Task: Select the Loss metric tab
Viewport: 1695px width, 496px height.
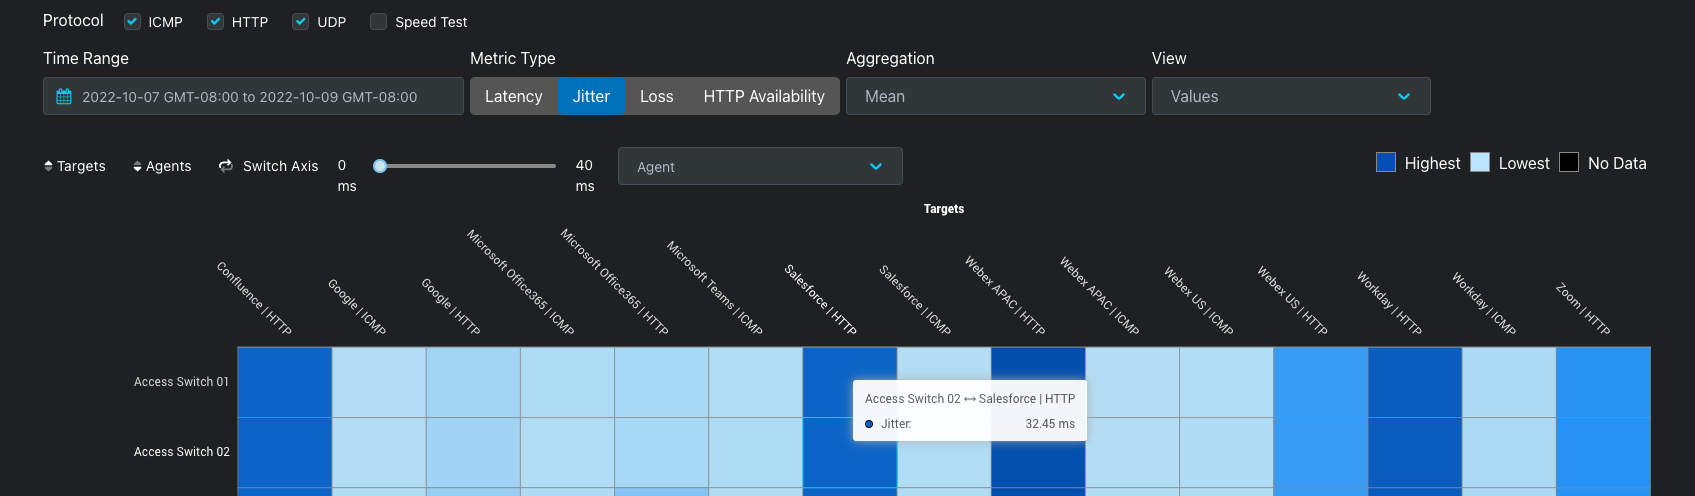Action: coord(656,96)
